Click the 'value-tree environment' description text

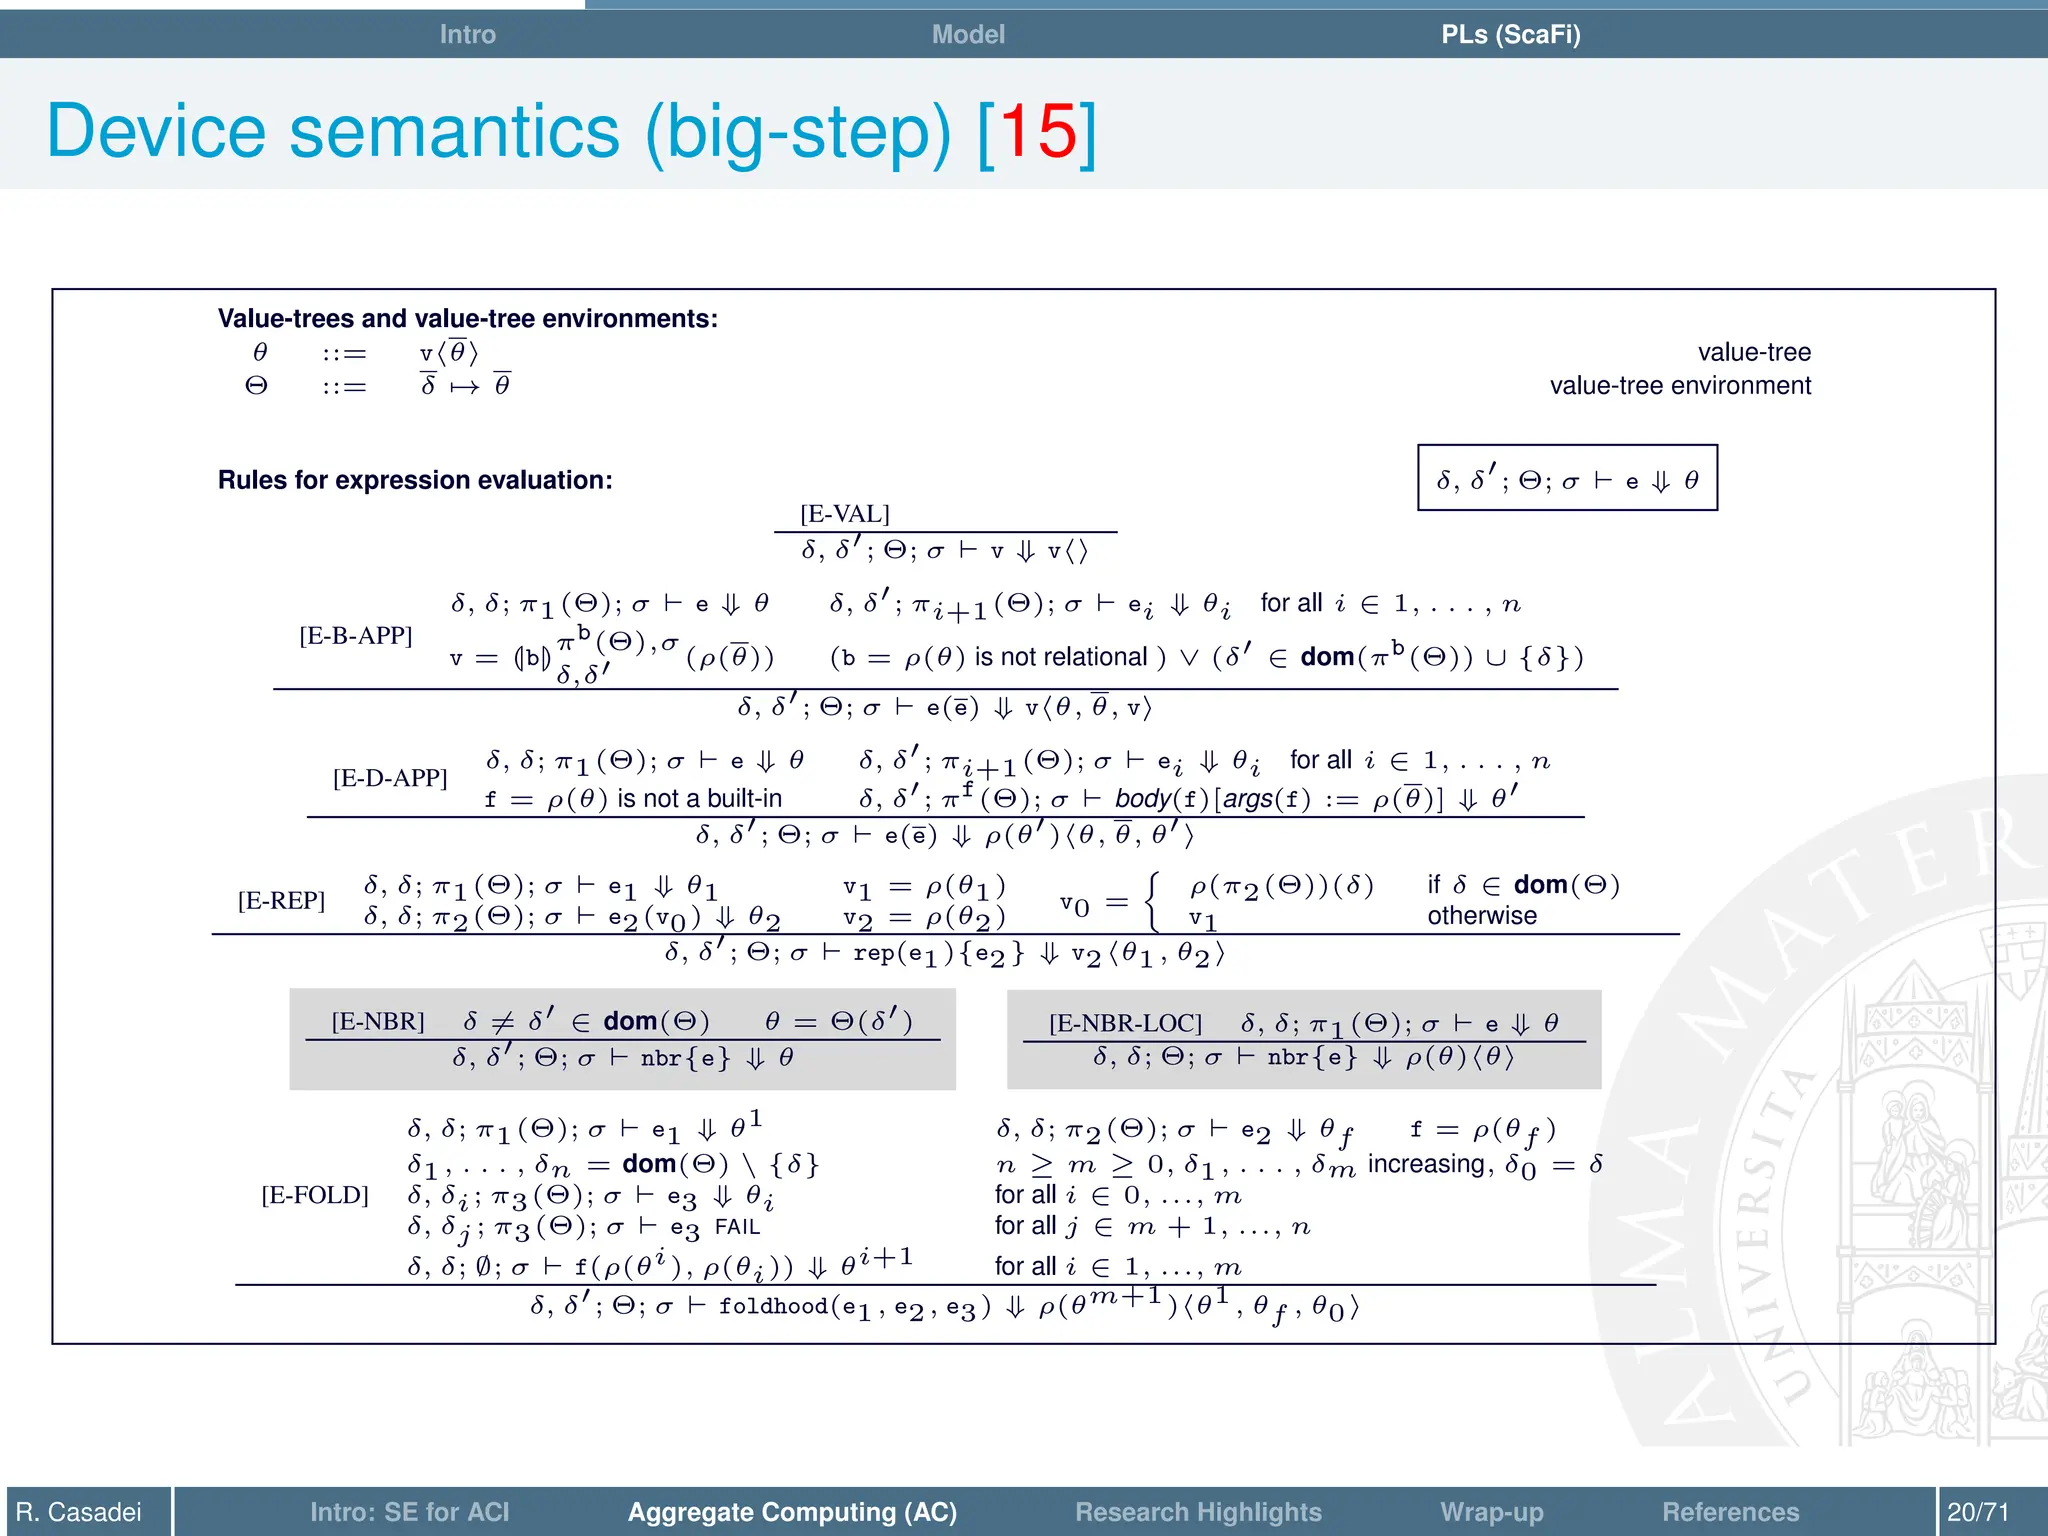(1680, 386)
